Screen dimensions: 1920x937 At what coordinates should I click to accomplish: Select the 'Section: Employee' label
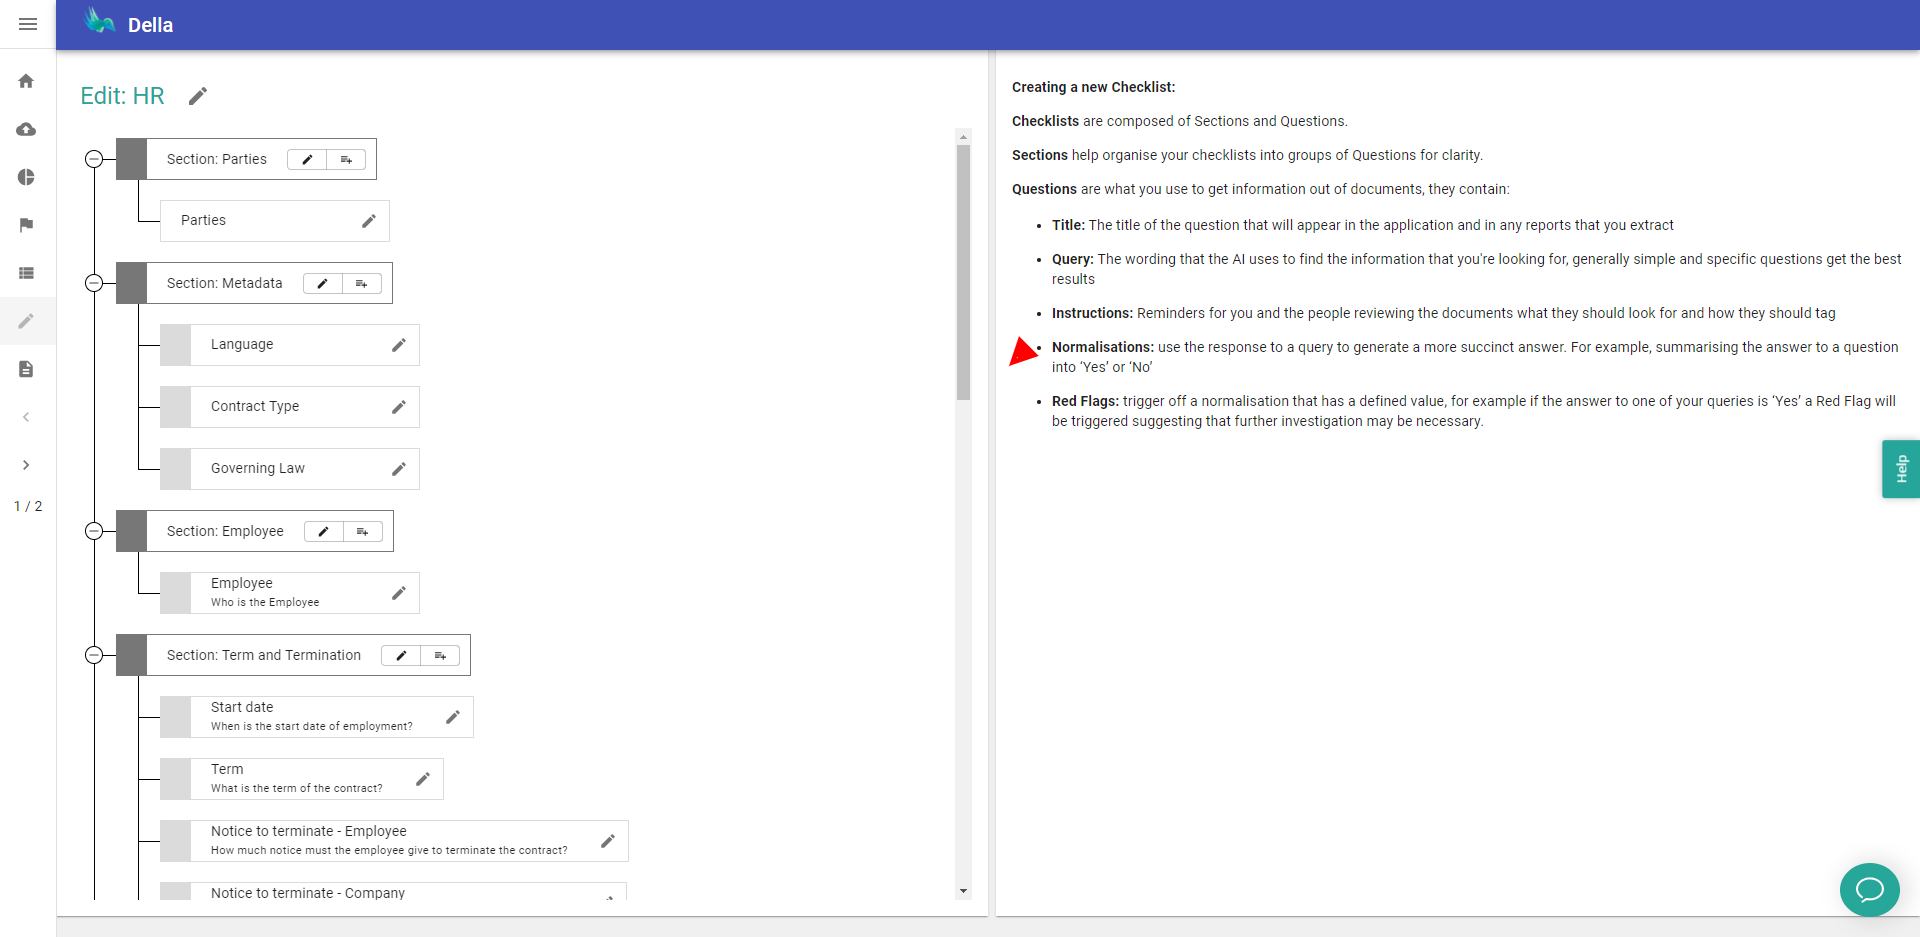point(225,531)
